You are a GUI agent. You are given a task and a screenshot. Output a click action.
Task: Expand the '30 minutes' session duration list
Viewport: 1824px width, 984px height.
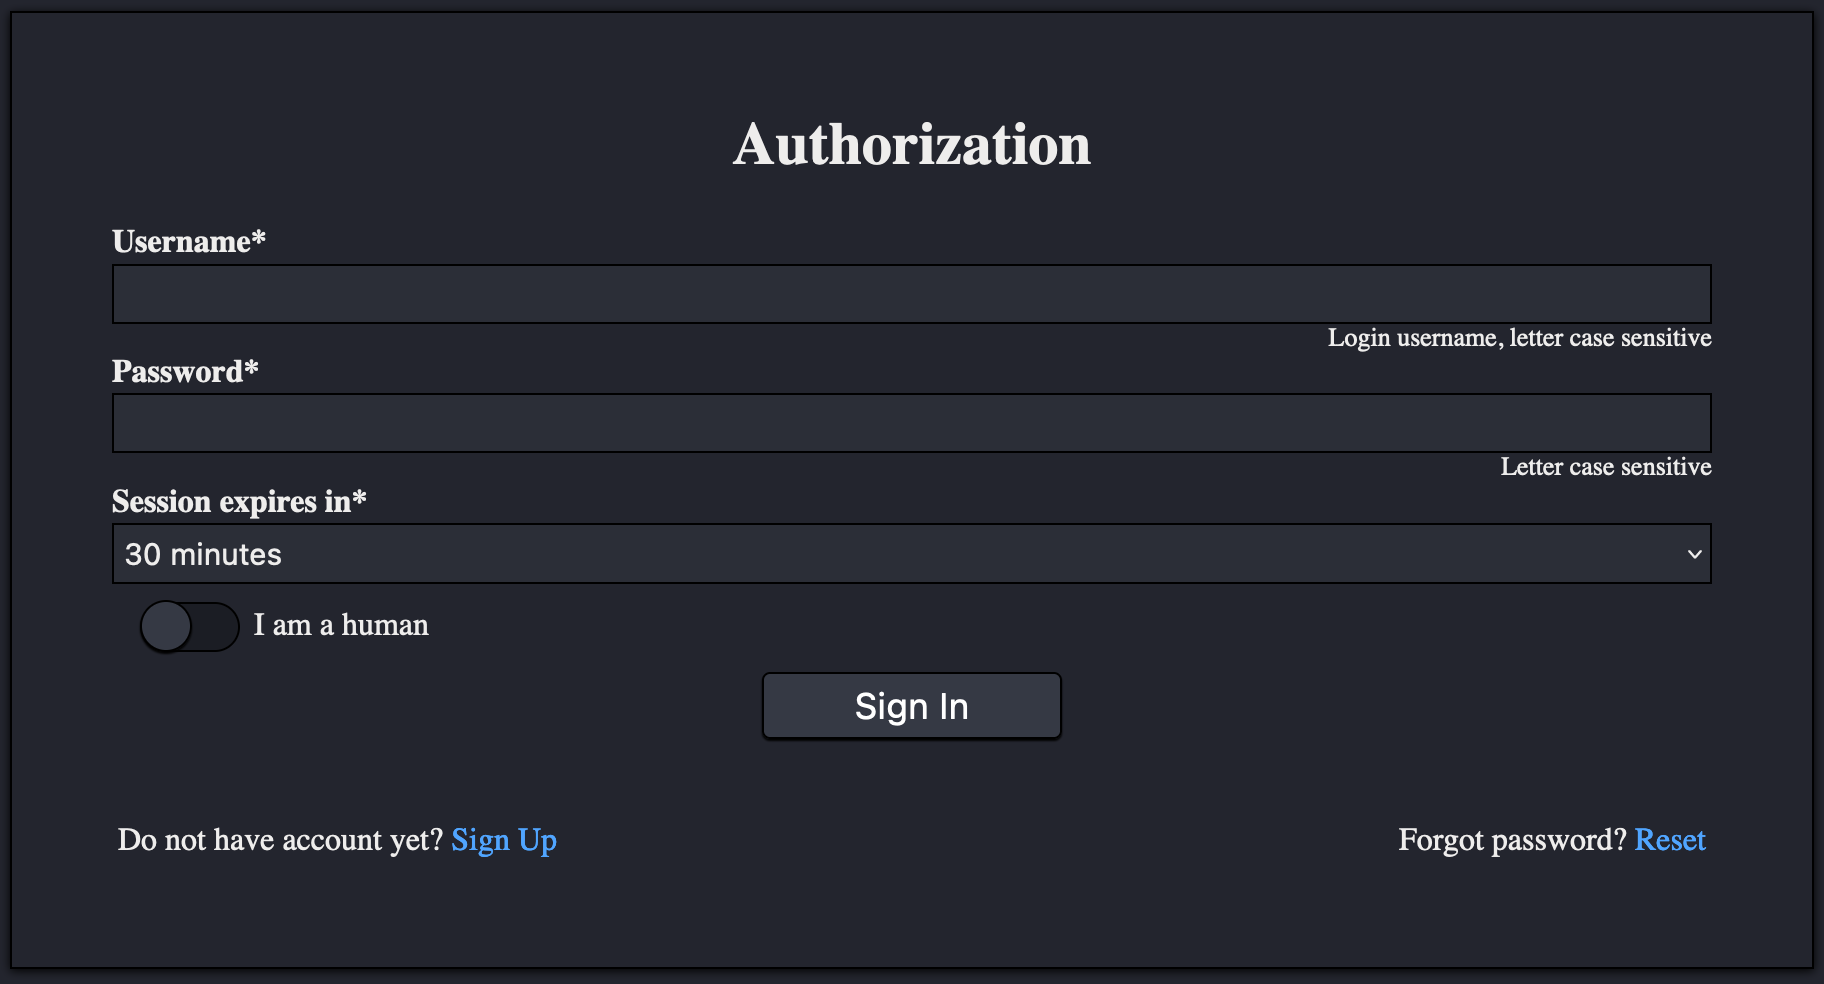pyautogui.click(x=911, y=553)
